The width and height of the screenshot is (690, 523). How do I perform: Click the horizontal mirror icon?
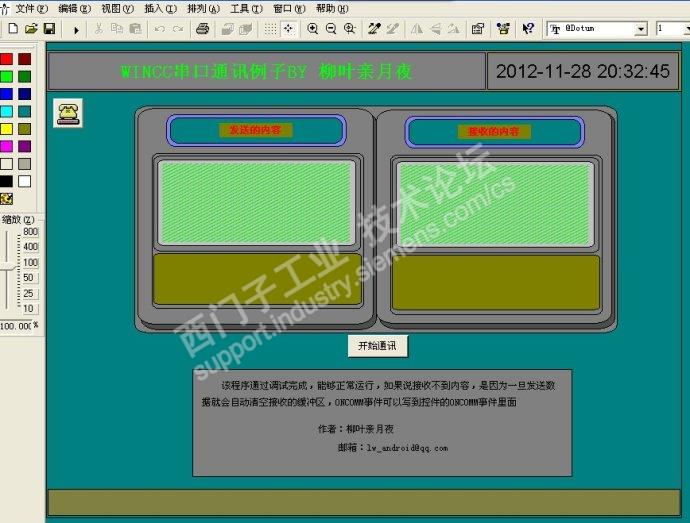416,29
